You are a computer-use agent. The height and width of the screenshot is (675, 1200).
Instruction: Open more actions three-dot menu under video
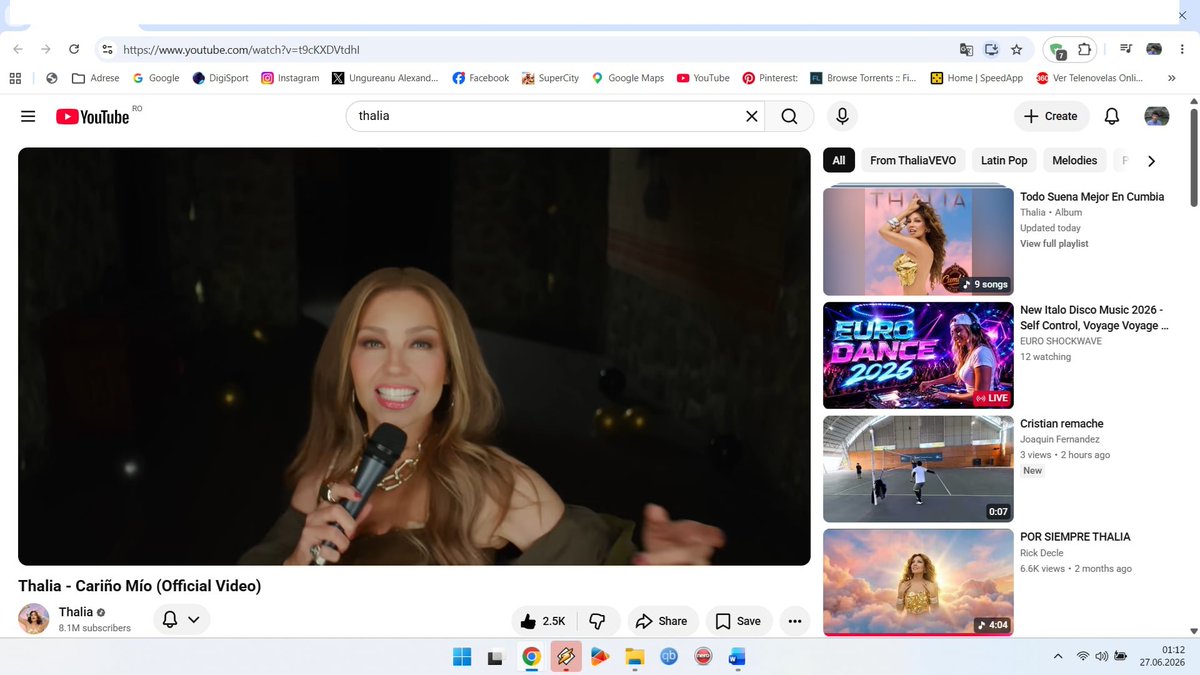[x=795, y=621]
